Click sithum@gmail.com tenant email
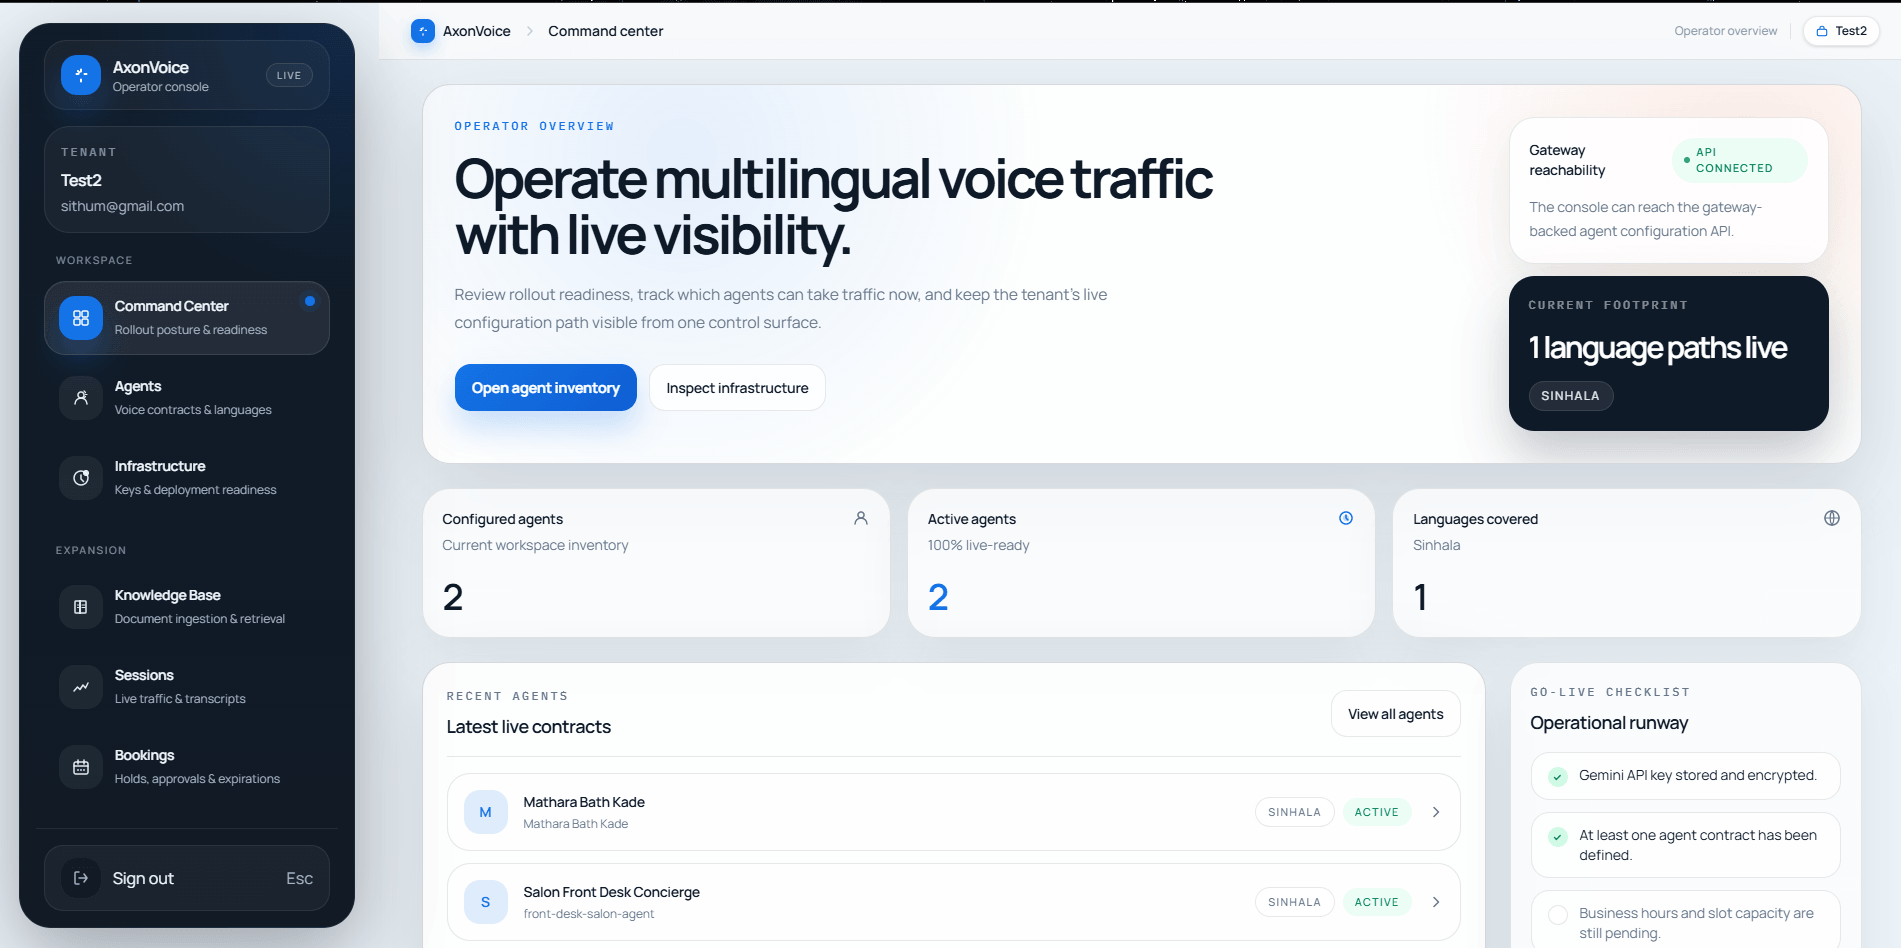The image size is (1901, 948). tap(122, 206)
